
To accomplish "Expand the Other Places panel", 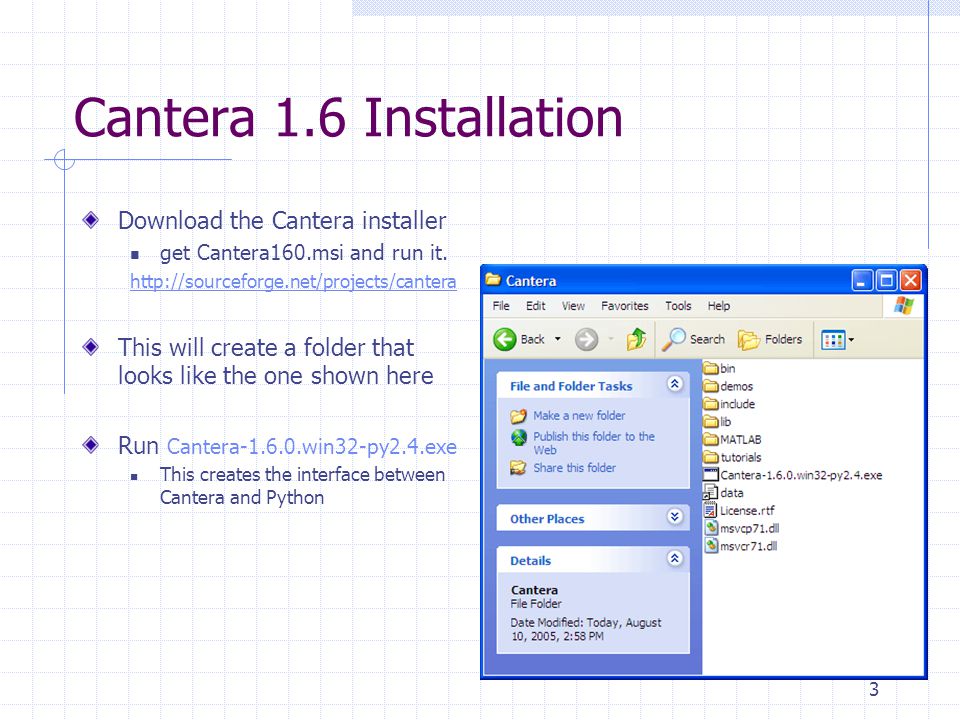I will pos(675,517).
